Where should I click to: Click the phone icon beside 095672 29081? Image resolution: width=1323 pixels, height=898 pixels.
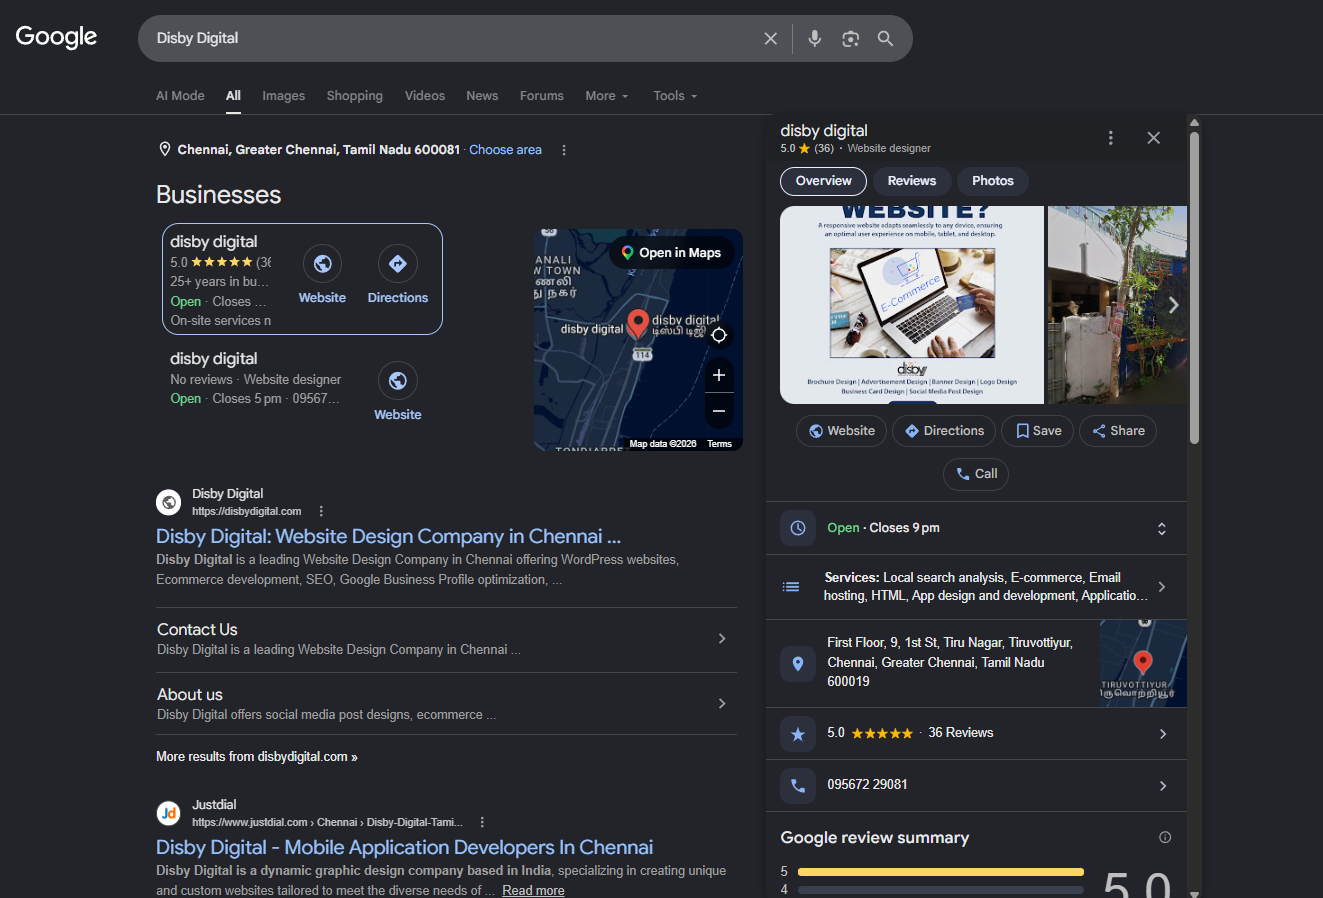798,786
